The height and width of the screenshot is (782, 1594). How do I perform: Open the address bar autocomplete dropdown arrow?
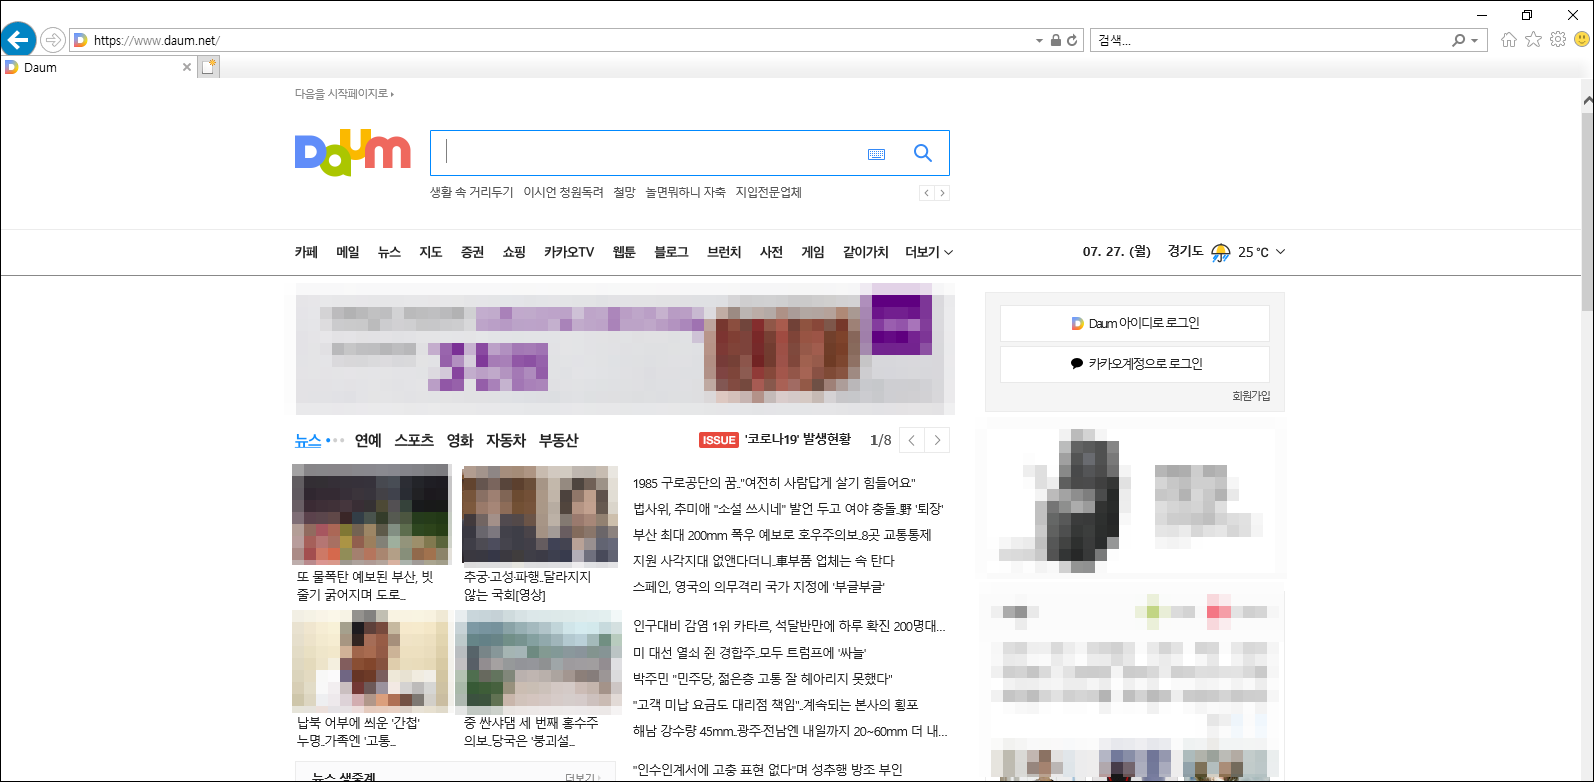[1039, 41]
